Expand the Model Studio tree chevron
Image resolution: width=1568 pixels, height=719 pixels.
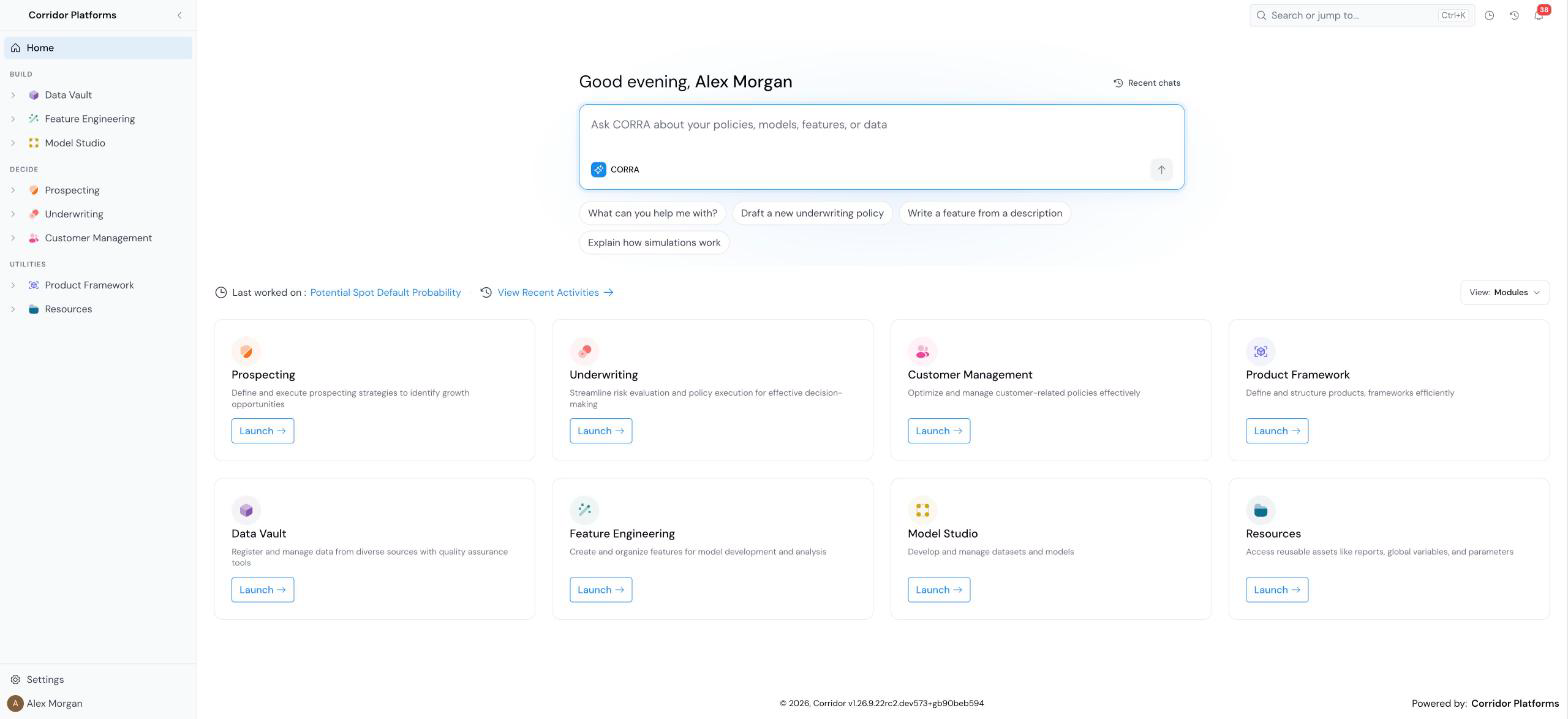click(x=13, y=143)
